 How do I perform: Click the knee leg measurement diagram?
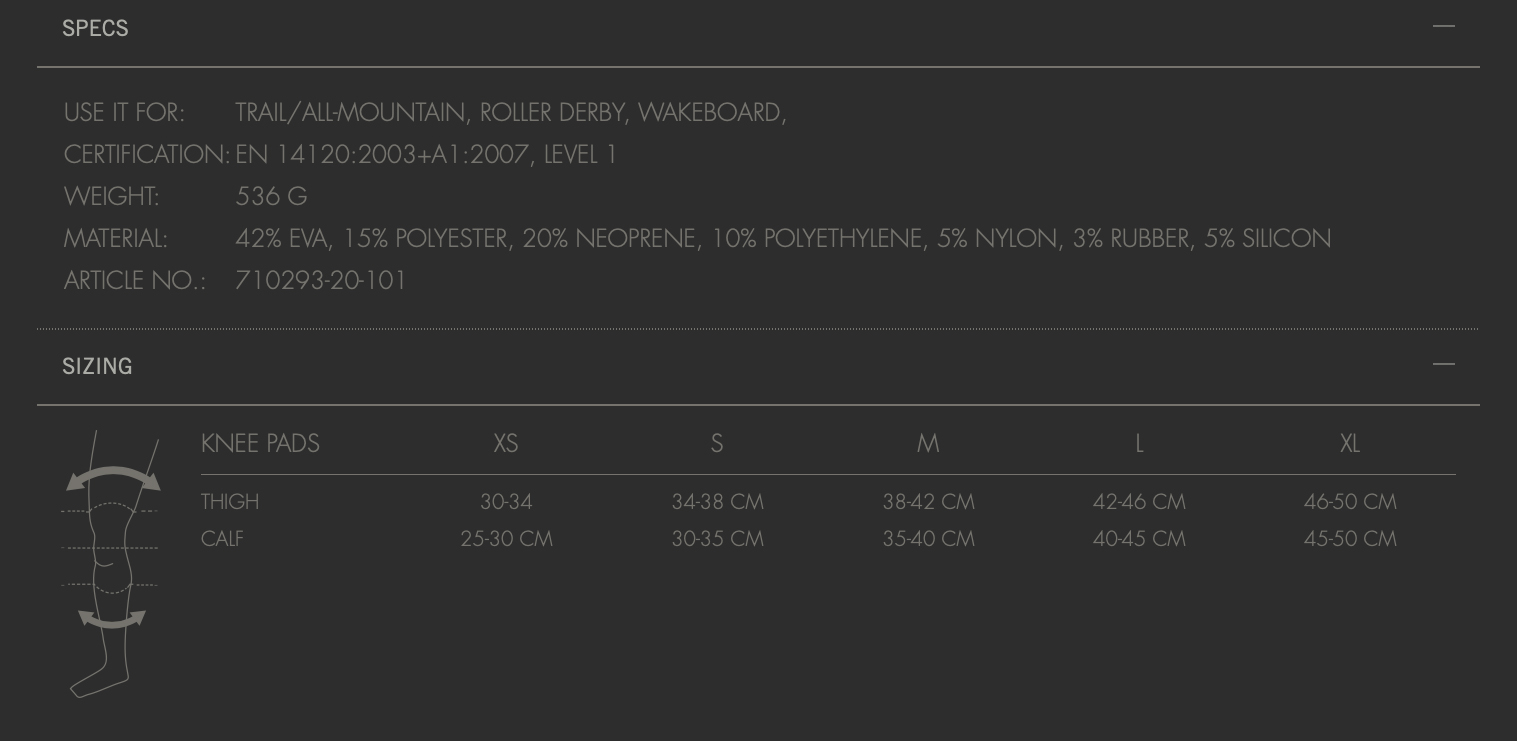[x=110, y=563]
